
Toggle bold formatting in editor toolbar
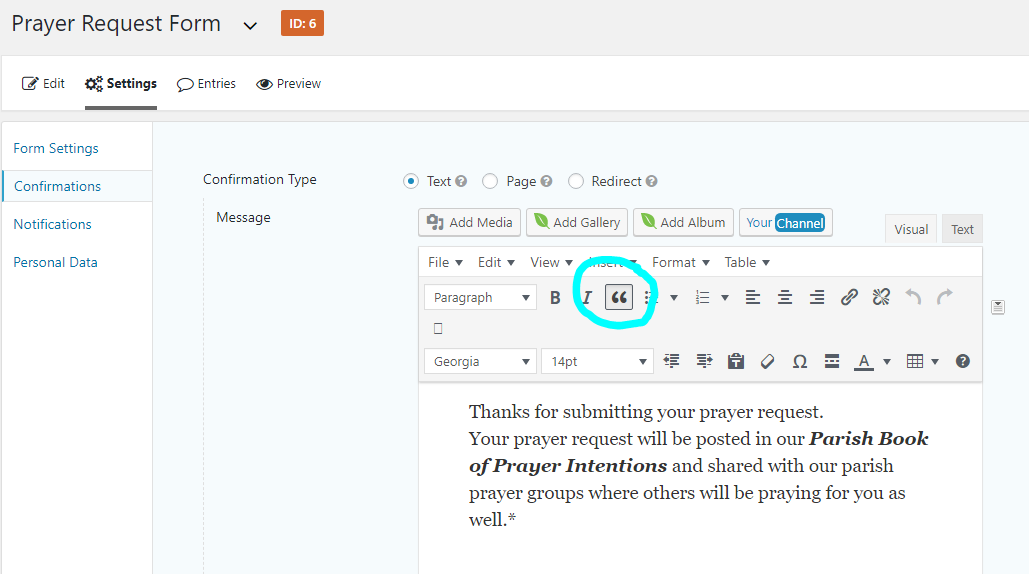tap(555, 297)
